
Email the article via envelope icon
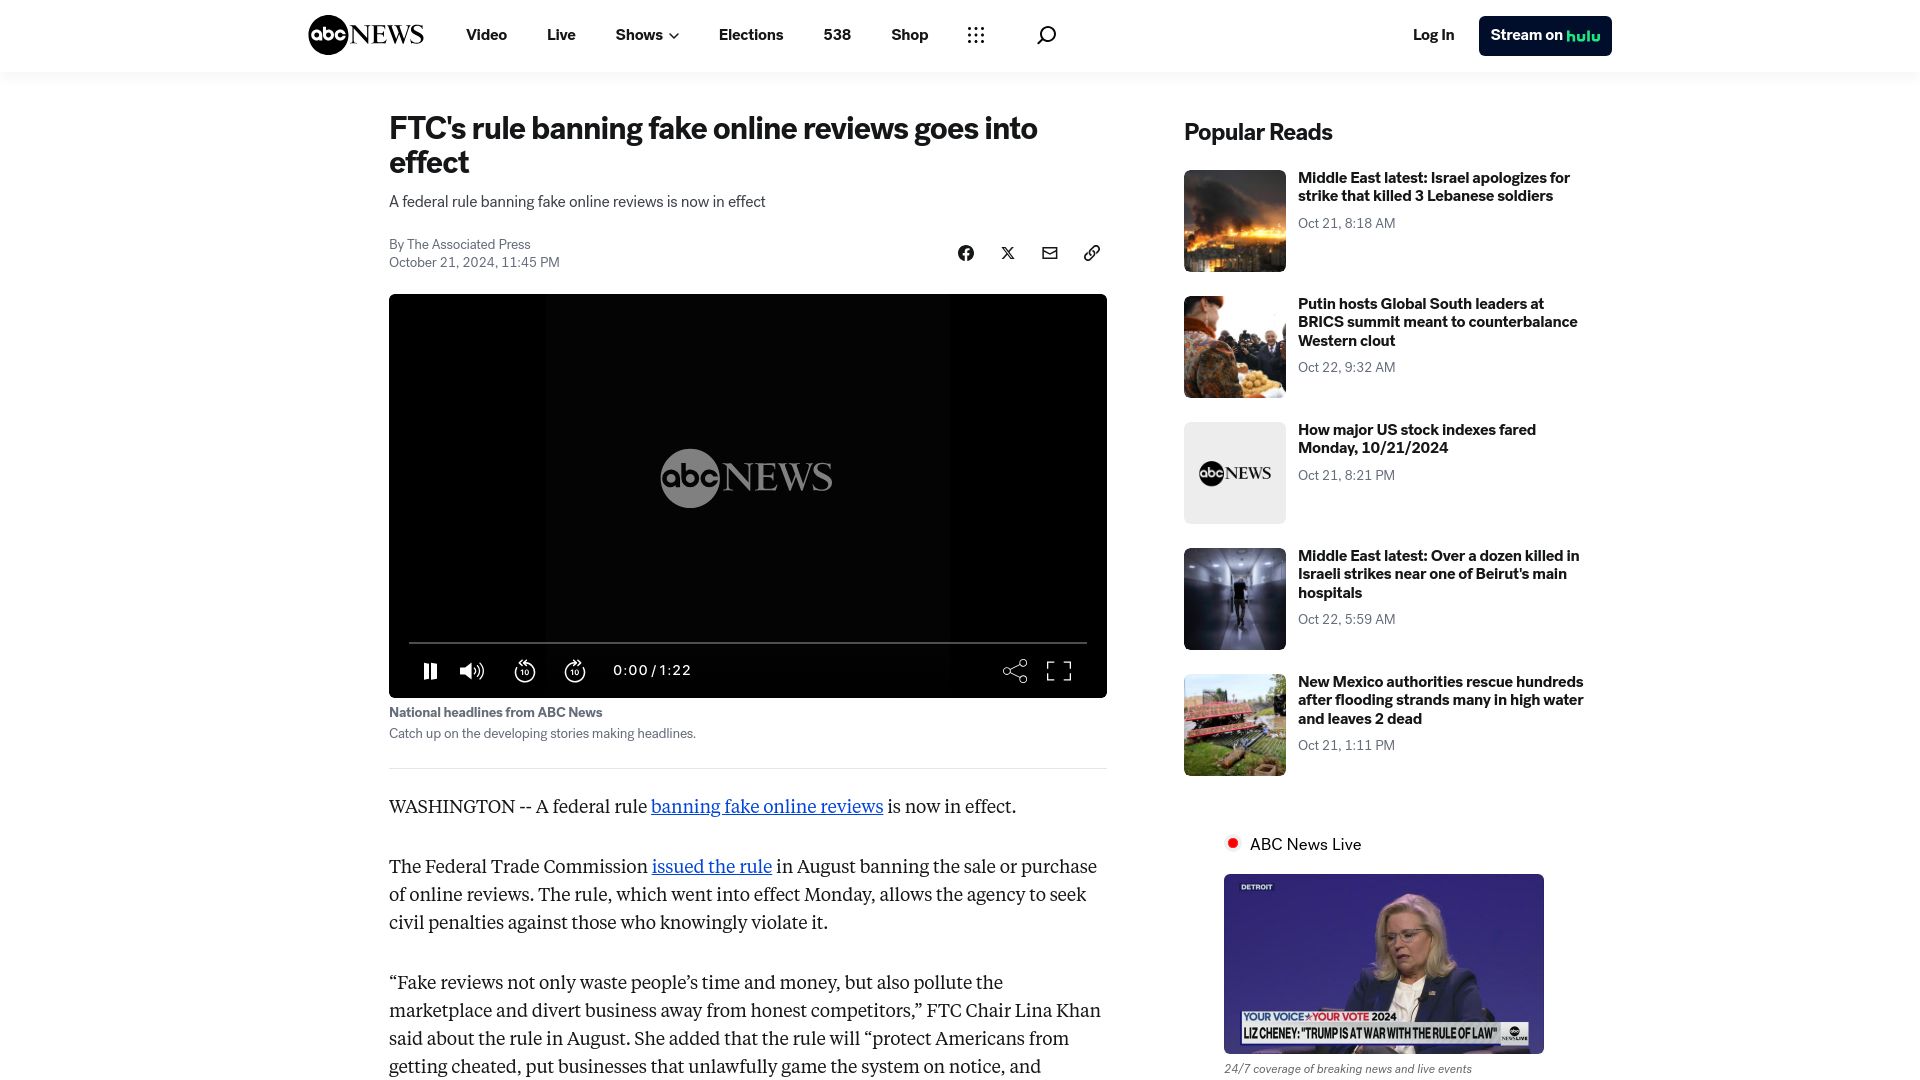[1050, 253]
